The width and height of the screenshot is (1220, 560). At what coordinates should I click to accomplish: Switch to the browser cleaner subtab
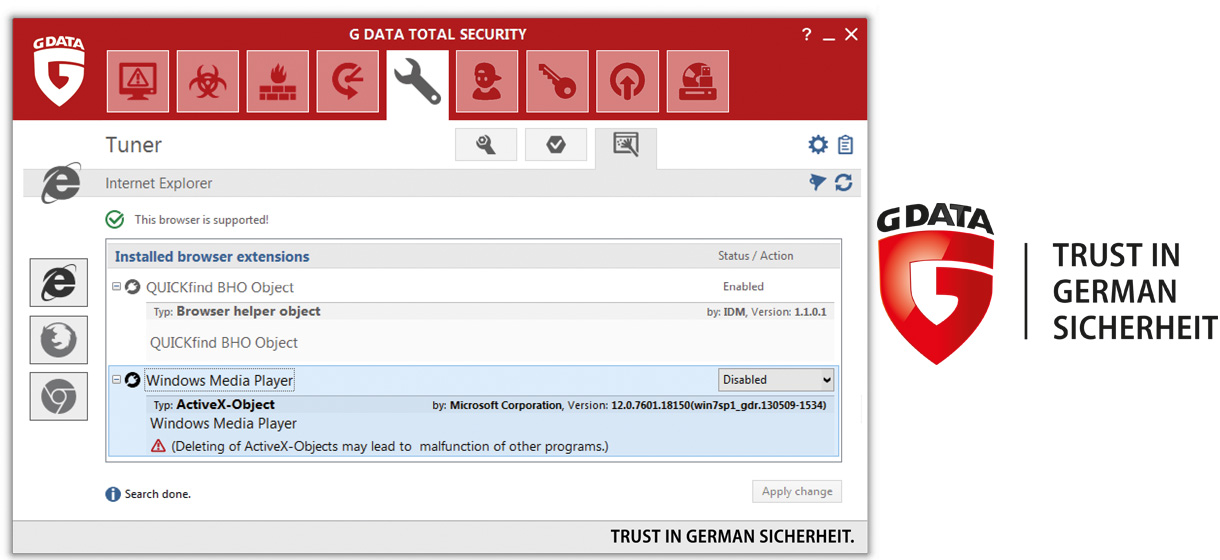(x=626, y=147)
